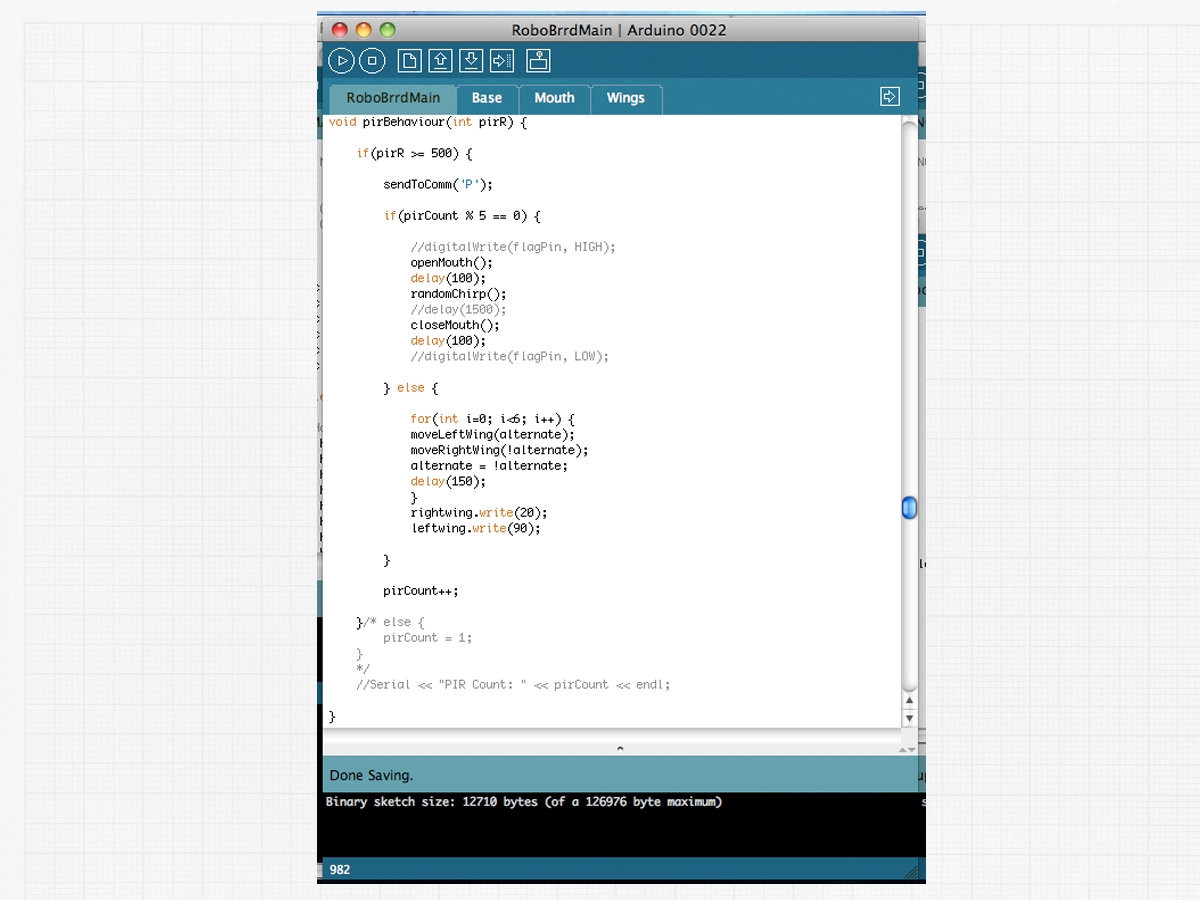Click the '//digitalWrite(flagPin, LOW);' comment
Viewport: 1200px width, 900px height.
[x=509, y=356]
